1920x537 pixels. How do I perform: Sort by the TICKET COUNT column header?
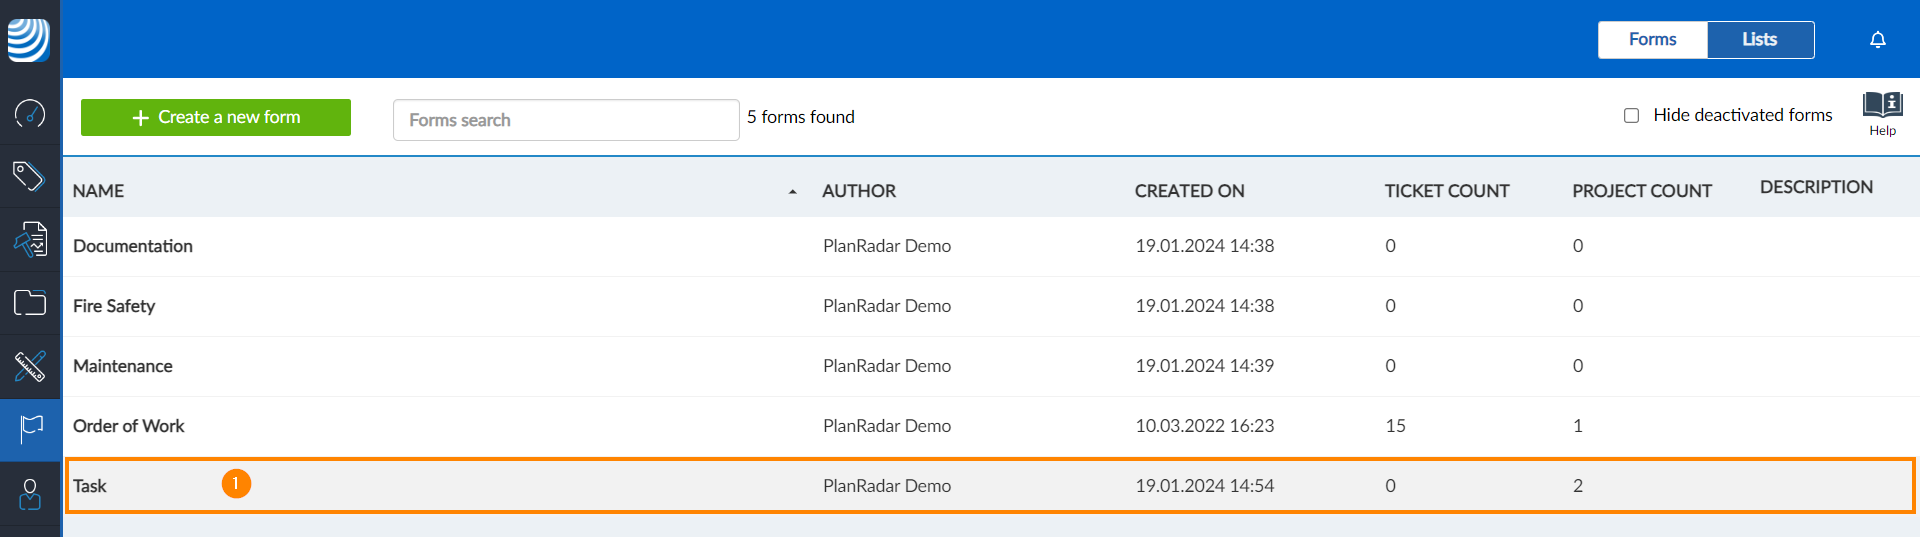[x=1446, y=191]
